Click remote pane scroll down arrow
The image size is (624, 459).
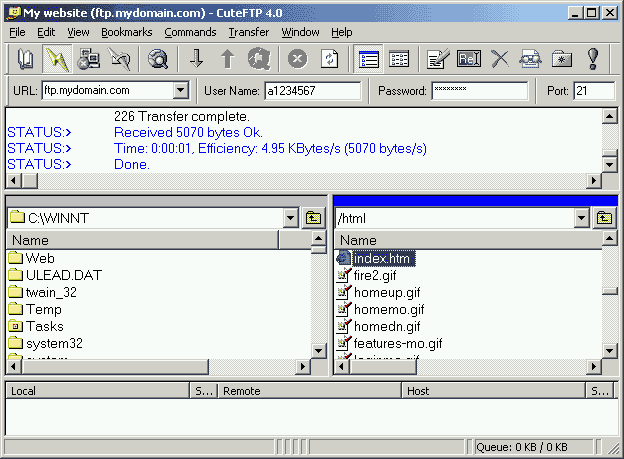610,350
